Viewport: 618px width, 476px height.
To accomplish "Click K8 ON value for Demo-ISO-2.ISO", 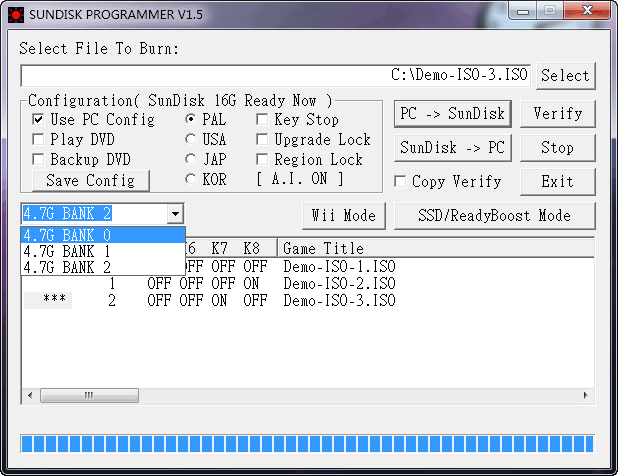I will (251, 284).
